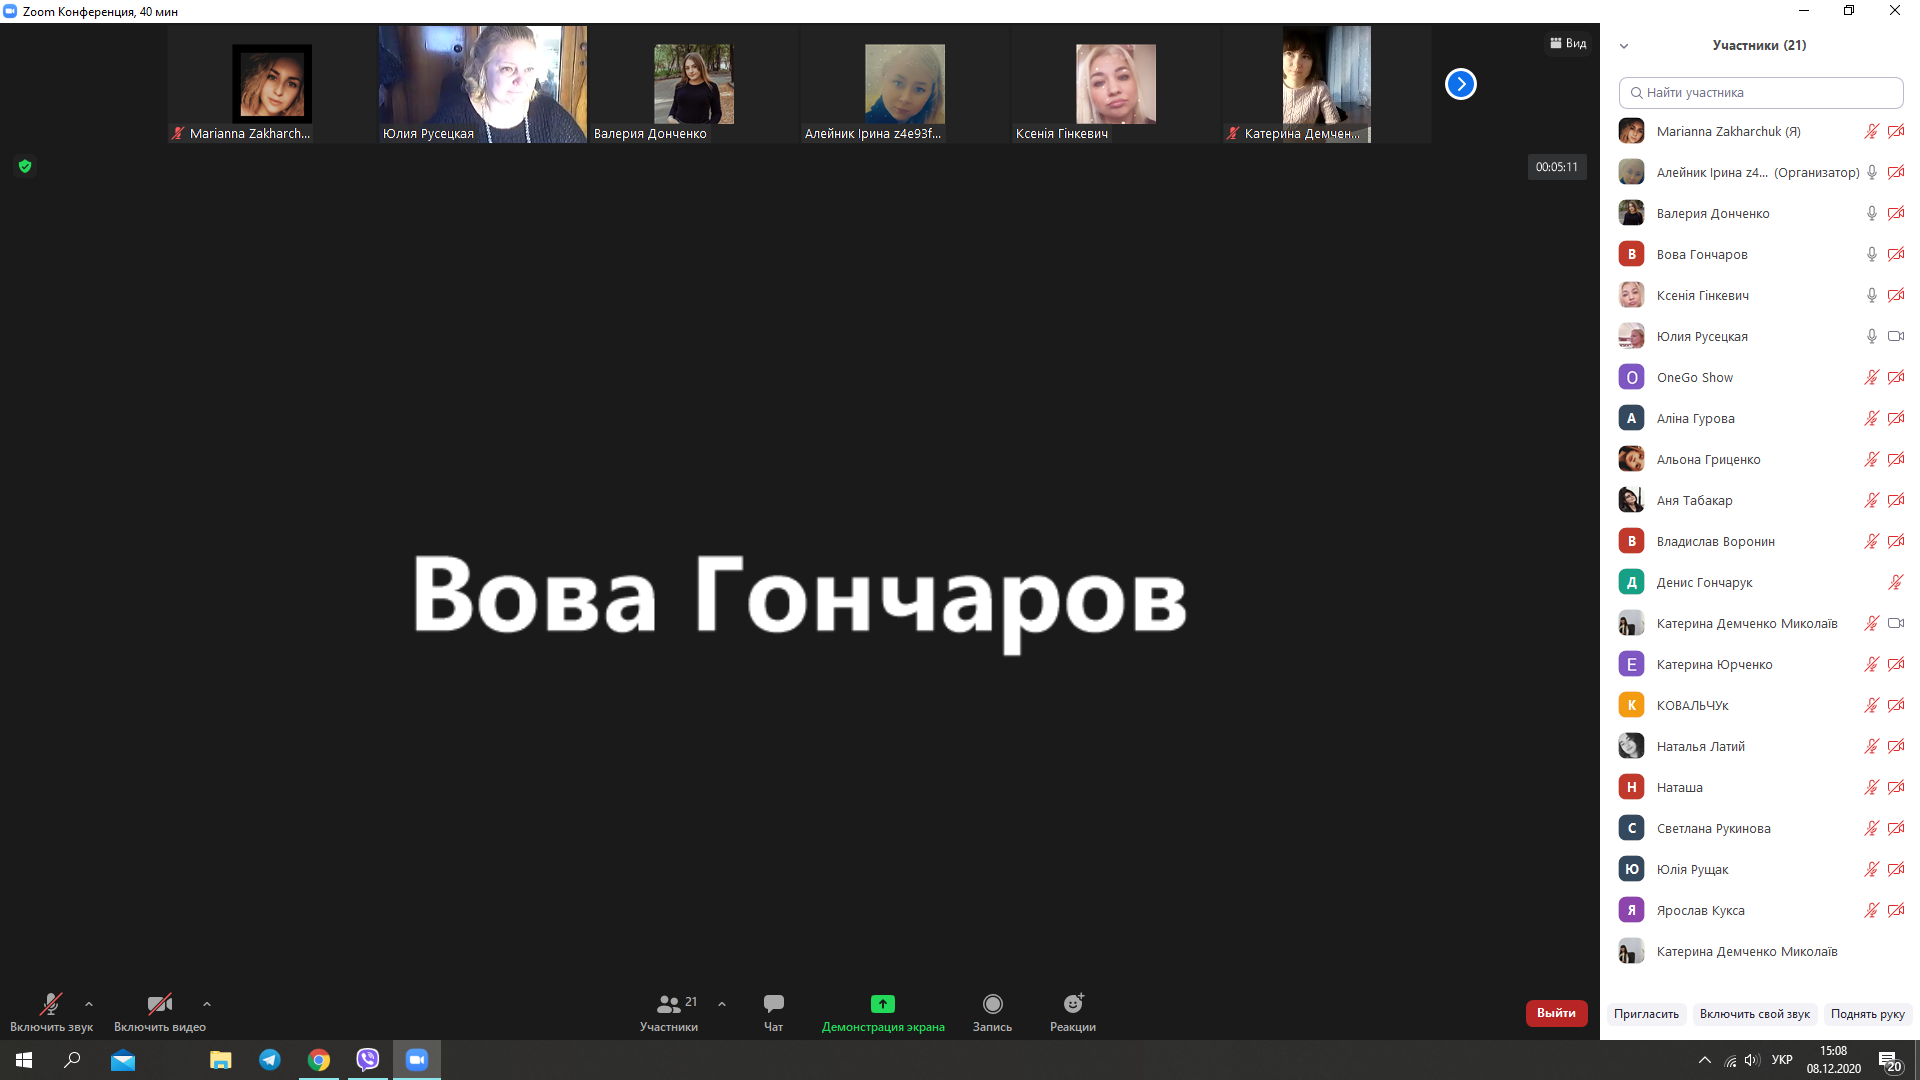The image size is (1920, 1080).
Task: Collapse the Participants panel chevron
Action: point(1624,46)
